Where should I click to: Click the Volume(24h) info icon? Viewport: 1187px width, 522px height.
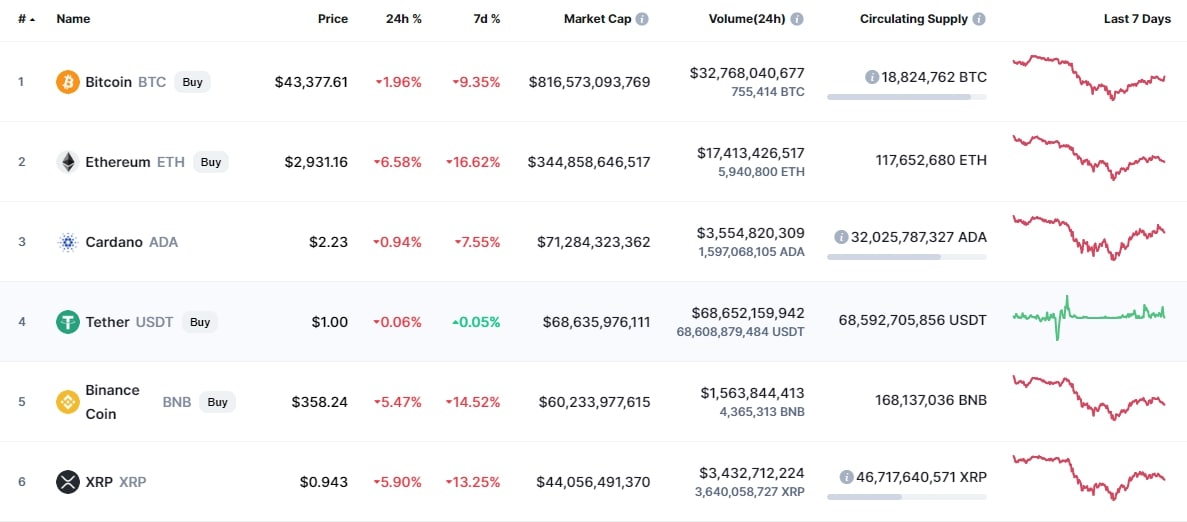pos(797,19)
